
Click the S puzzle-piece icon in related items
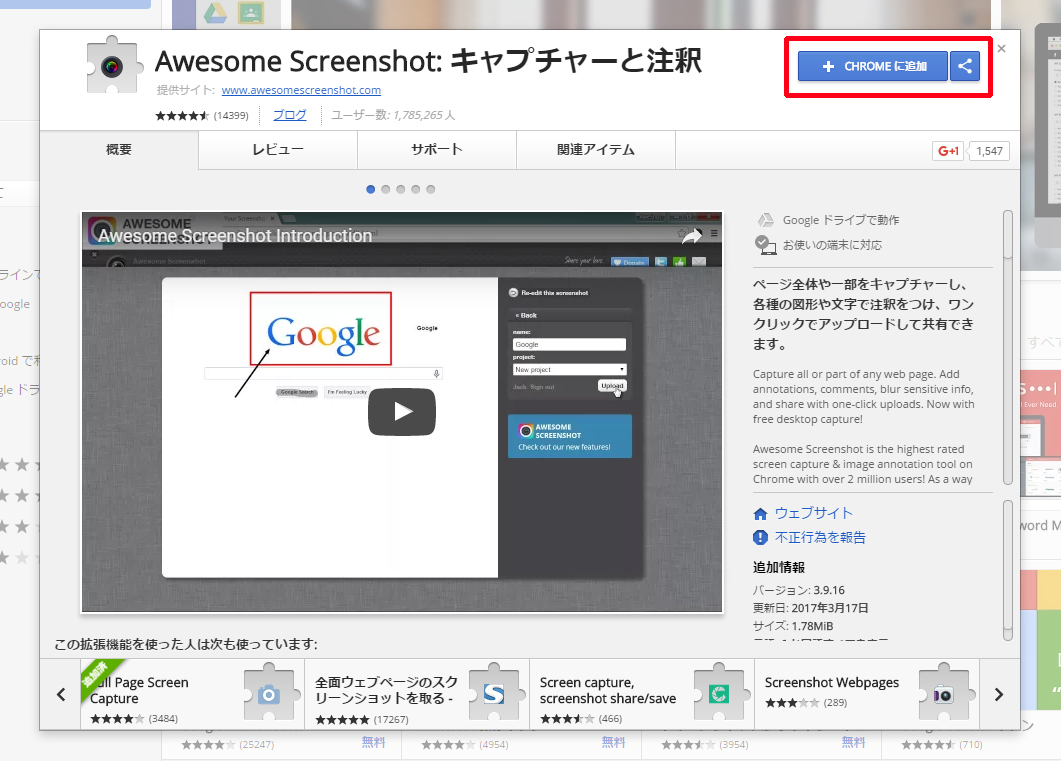[495, 693]
